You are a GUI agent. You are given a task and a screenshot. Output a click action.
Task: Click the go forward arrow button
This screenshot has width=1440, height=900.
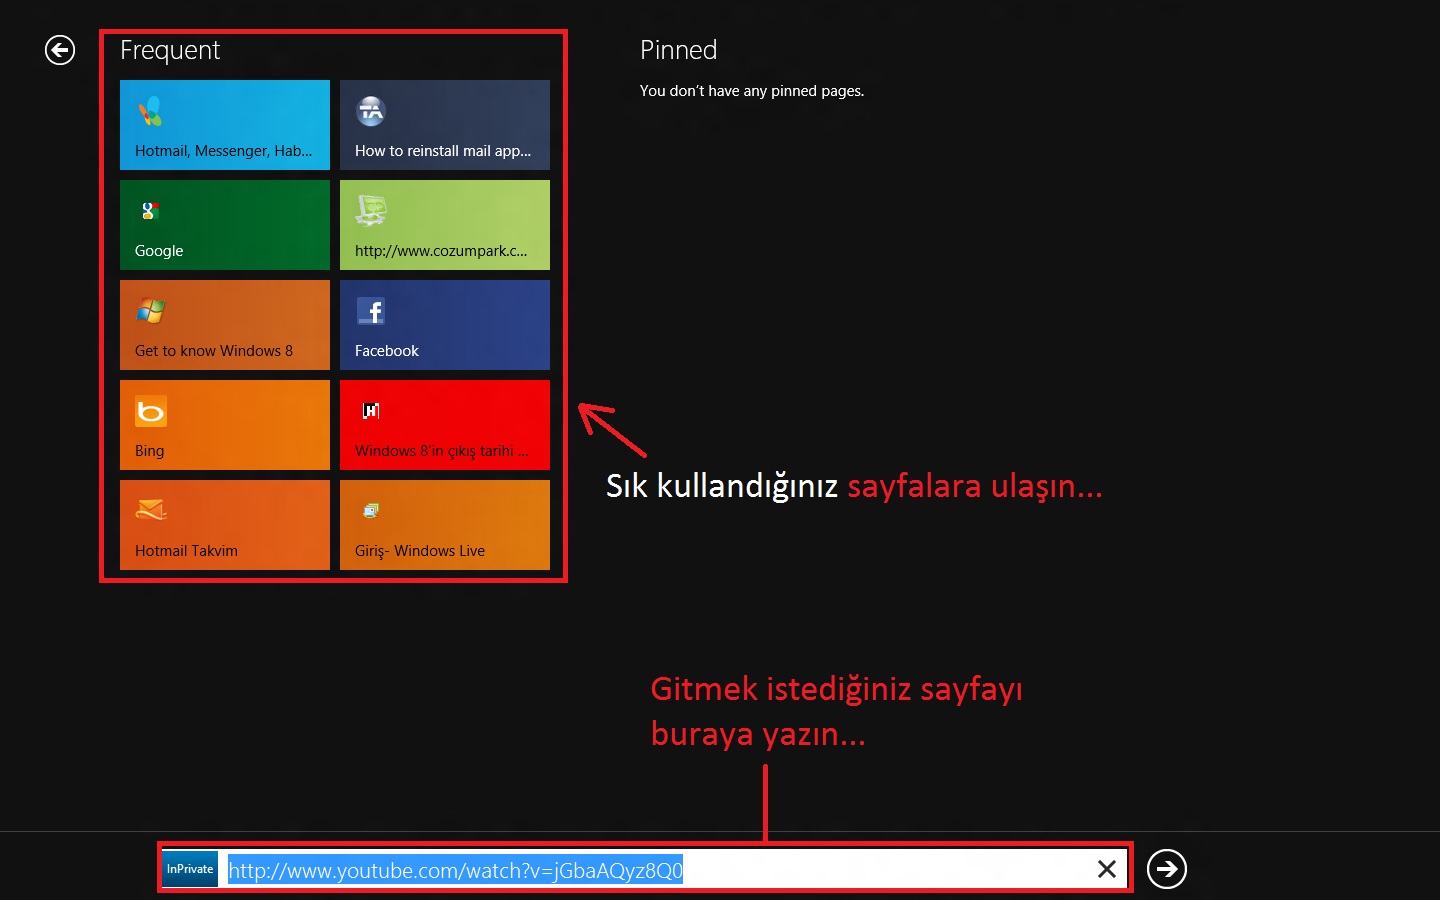pyautogui.click(x=1167, y=869)
